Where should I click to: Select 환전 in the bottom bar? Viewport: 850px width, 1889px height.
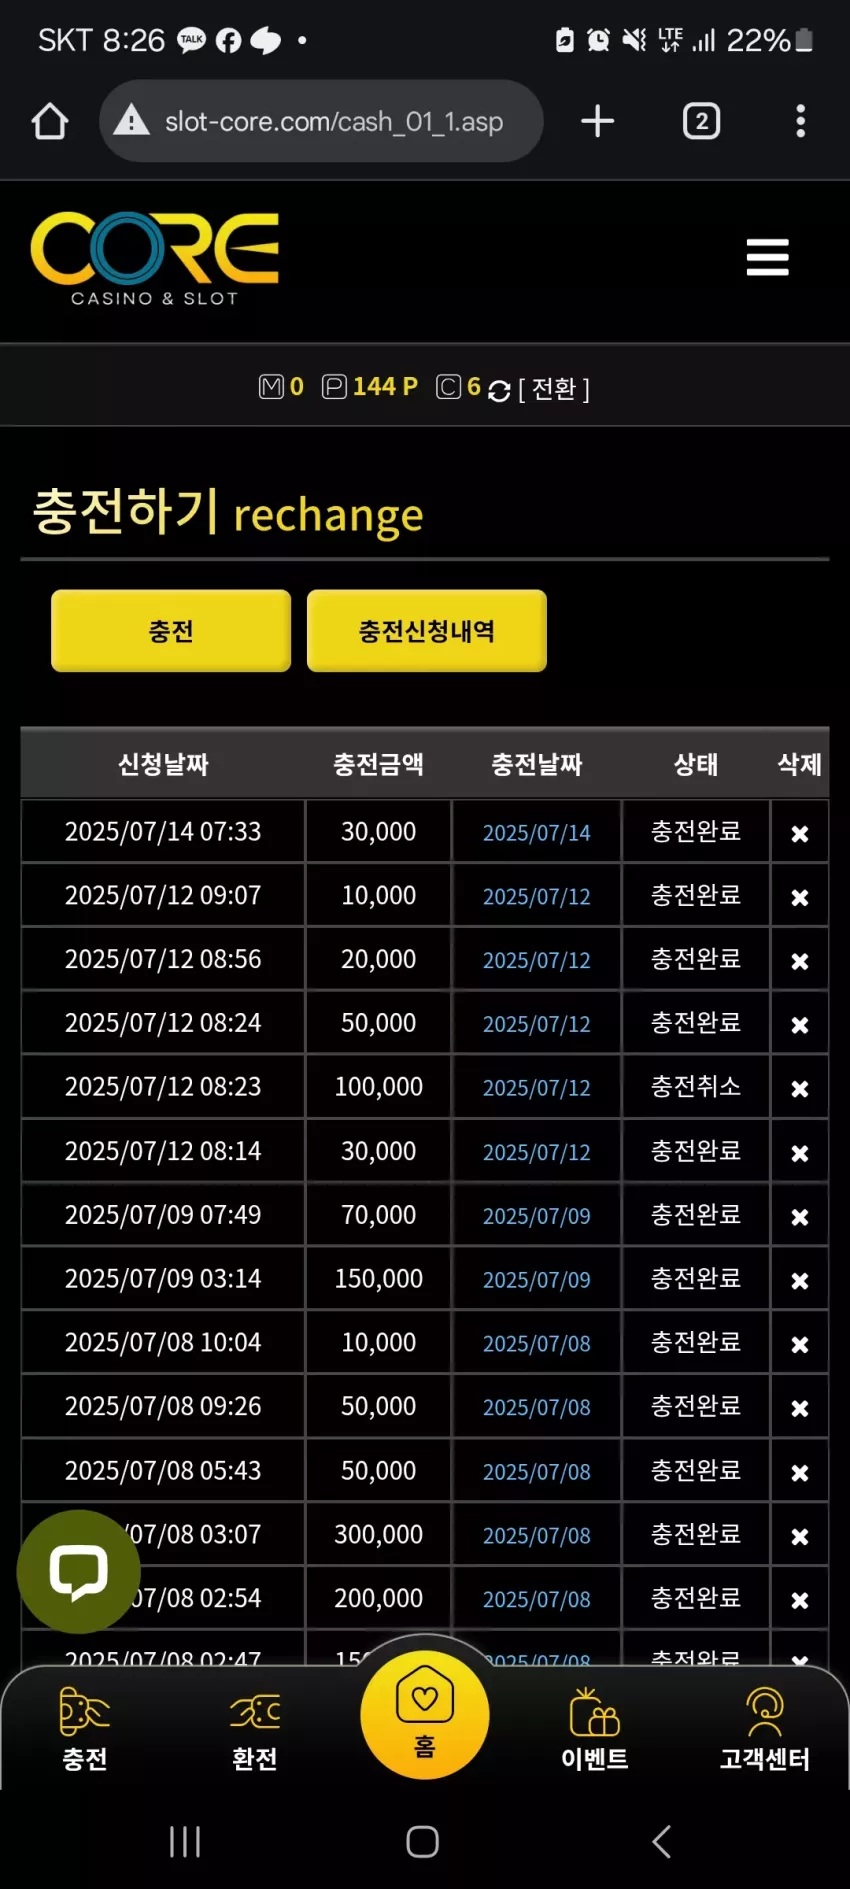pos(255,1729)
